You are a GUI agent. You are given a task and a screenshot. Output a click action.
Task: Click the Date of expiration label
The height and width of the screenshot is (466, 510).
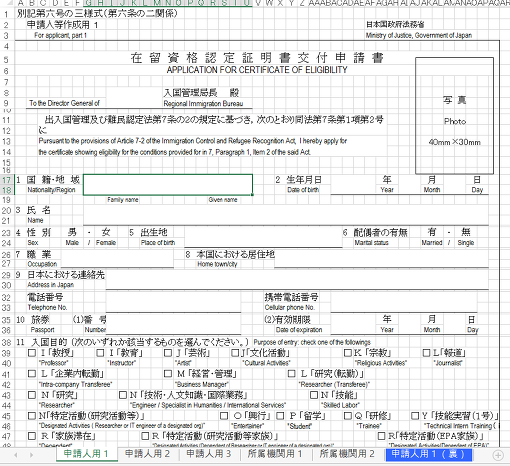(x=299, y=330)
